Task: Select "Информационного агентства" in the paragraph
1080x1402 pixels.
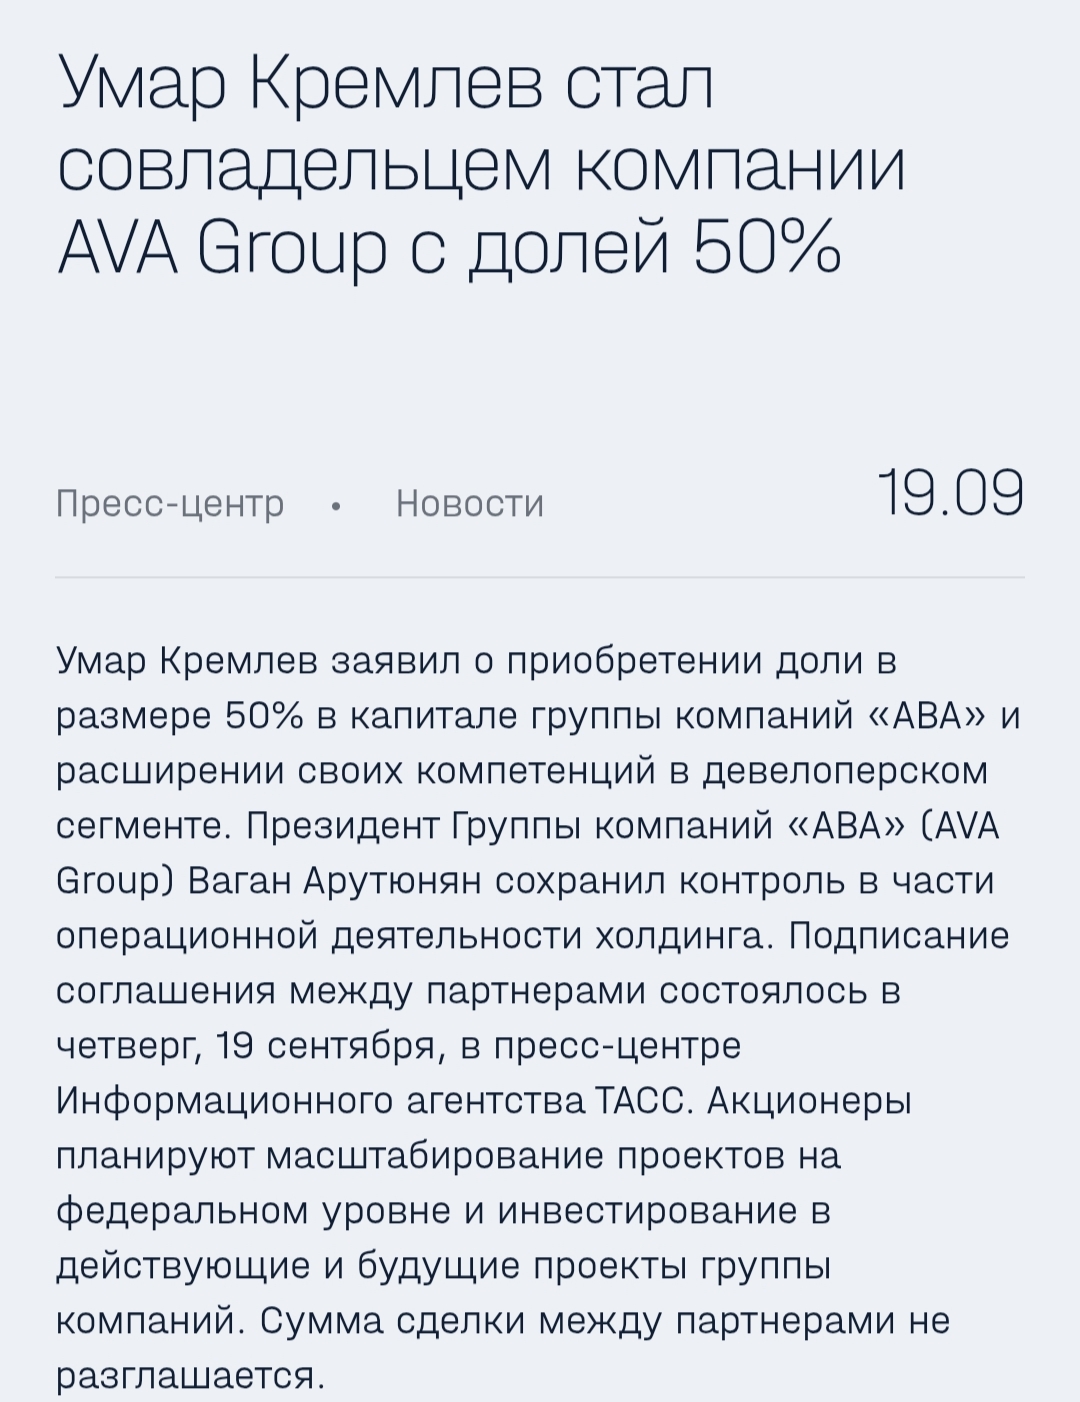Action: (320, 1102)
